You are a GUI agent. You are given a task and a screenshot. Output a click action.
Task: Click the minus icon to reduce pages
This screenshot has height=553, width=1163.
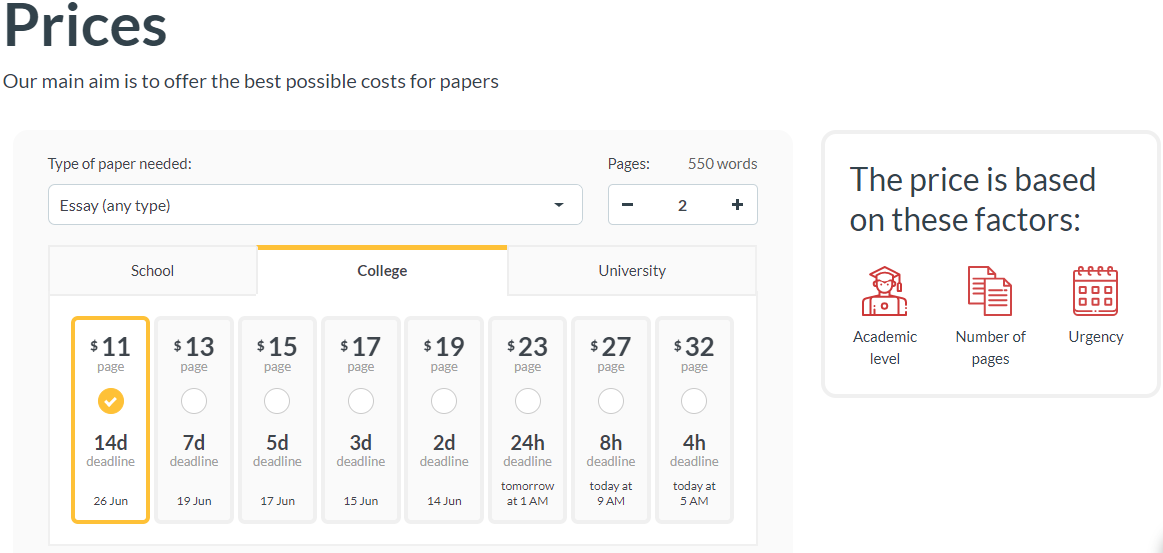coord(628,205)
